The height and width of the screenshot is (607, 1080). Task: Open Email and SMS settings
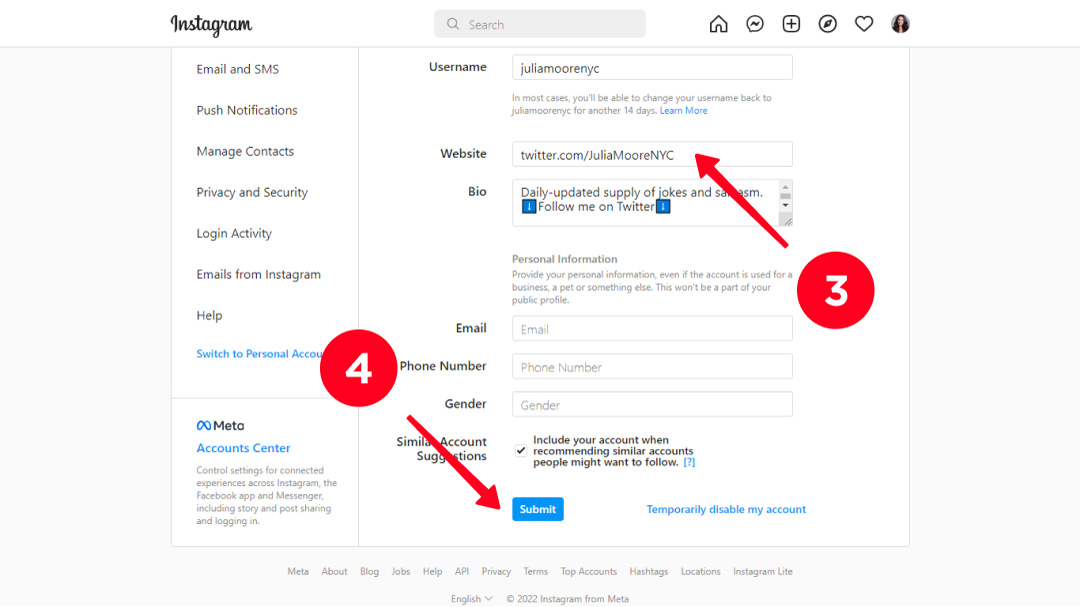[x=238, y=69]
